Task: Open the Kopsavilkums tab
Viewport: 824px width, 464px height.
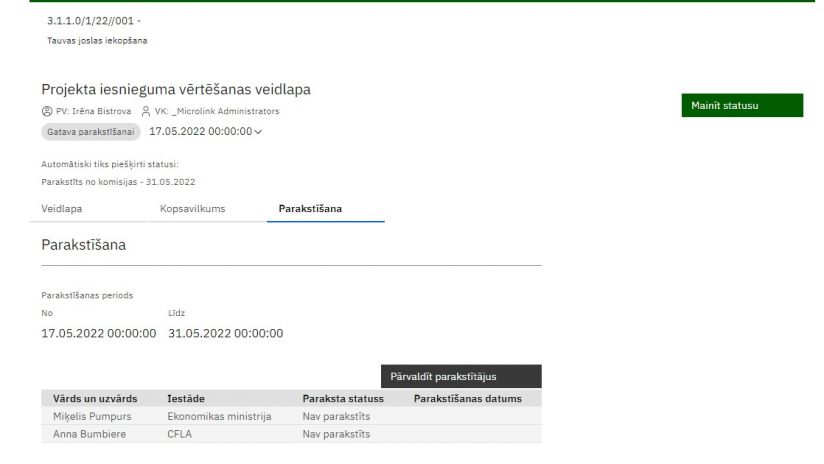Action: click(x=192, y=208)
